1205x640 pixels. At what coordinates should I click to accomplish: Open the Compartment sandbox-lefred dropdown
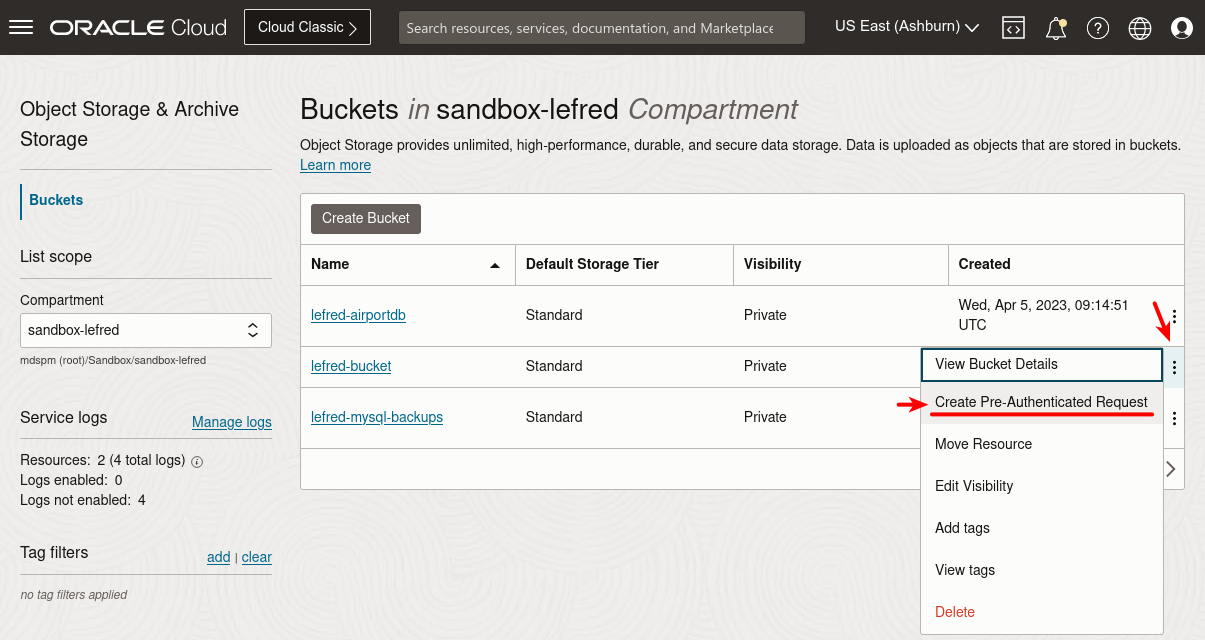(146, 330)
